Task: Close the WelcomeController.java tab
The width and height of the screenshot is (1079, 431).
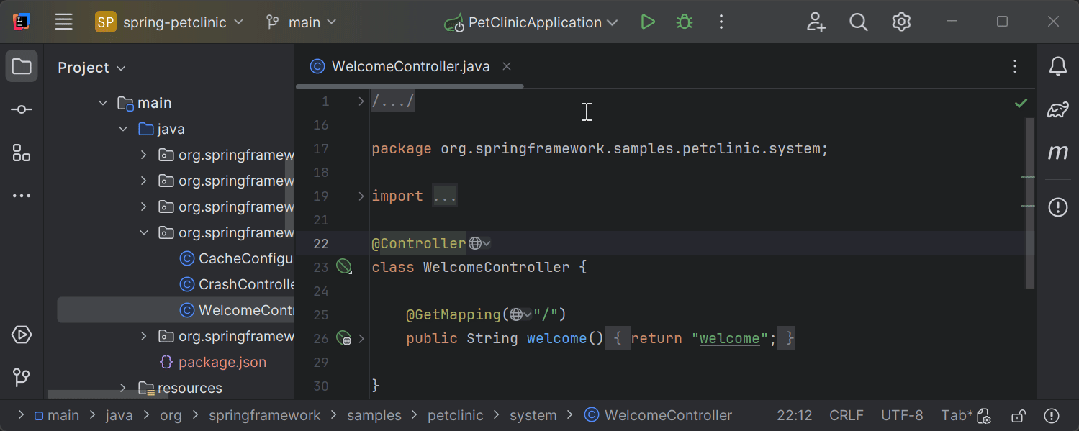Action: (506, 67)
